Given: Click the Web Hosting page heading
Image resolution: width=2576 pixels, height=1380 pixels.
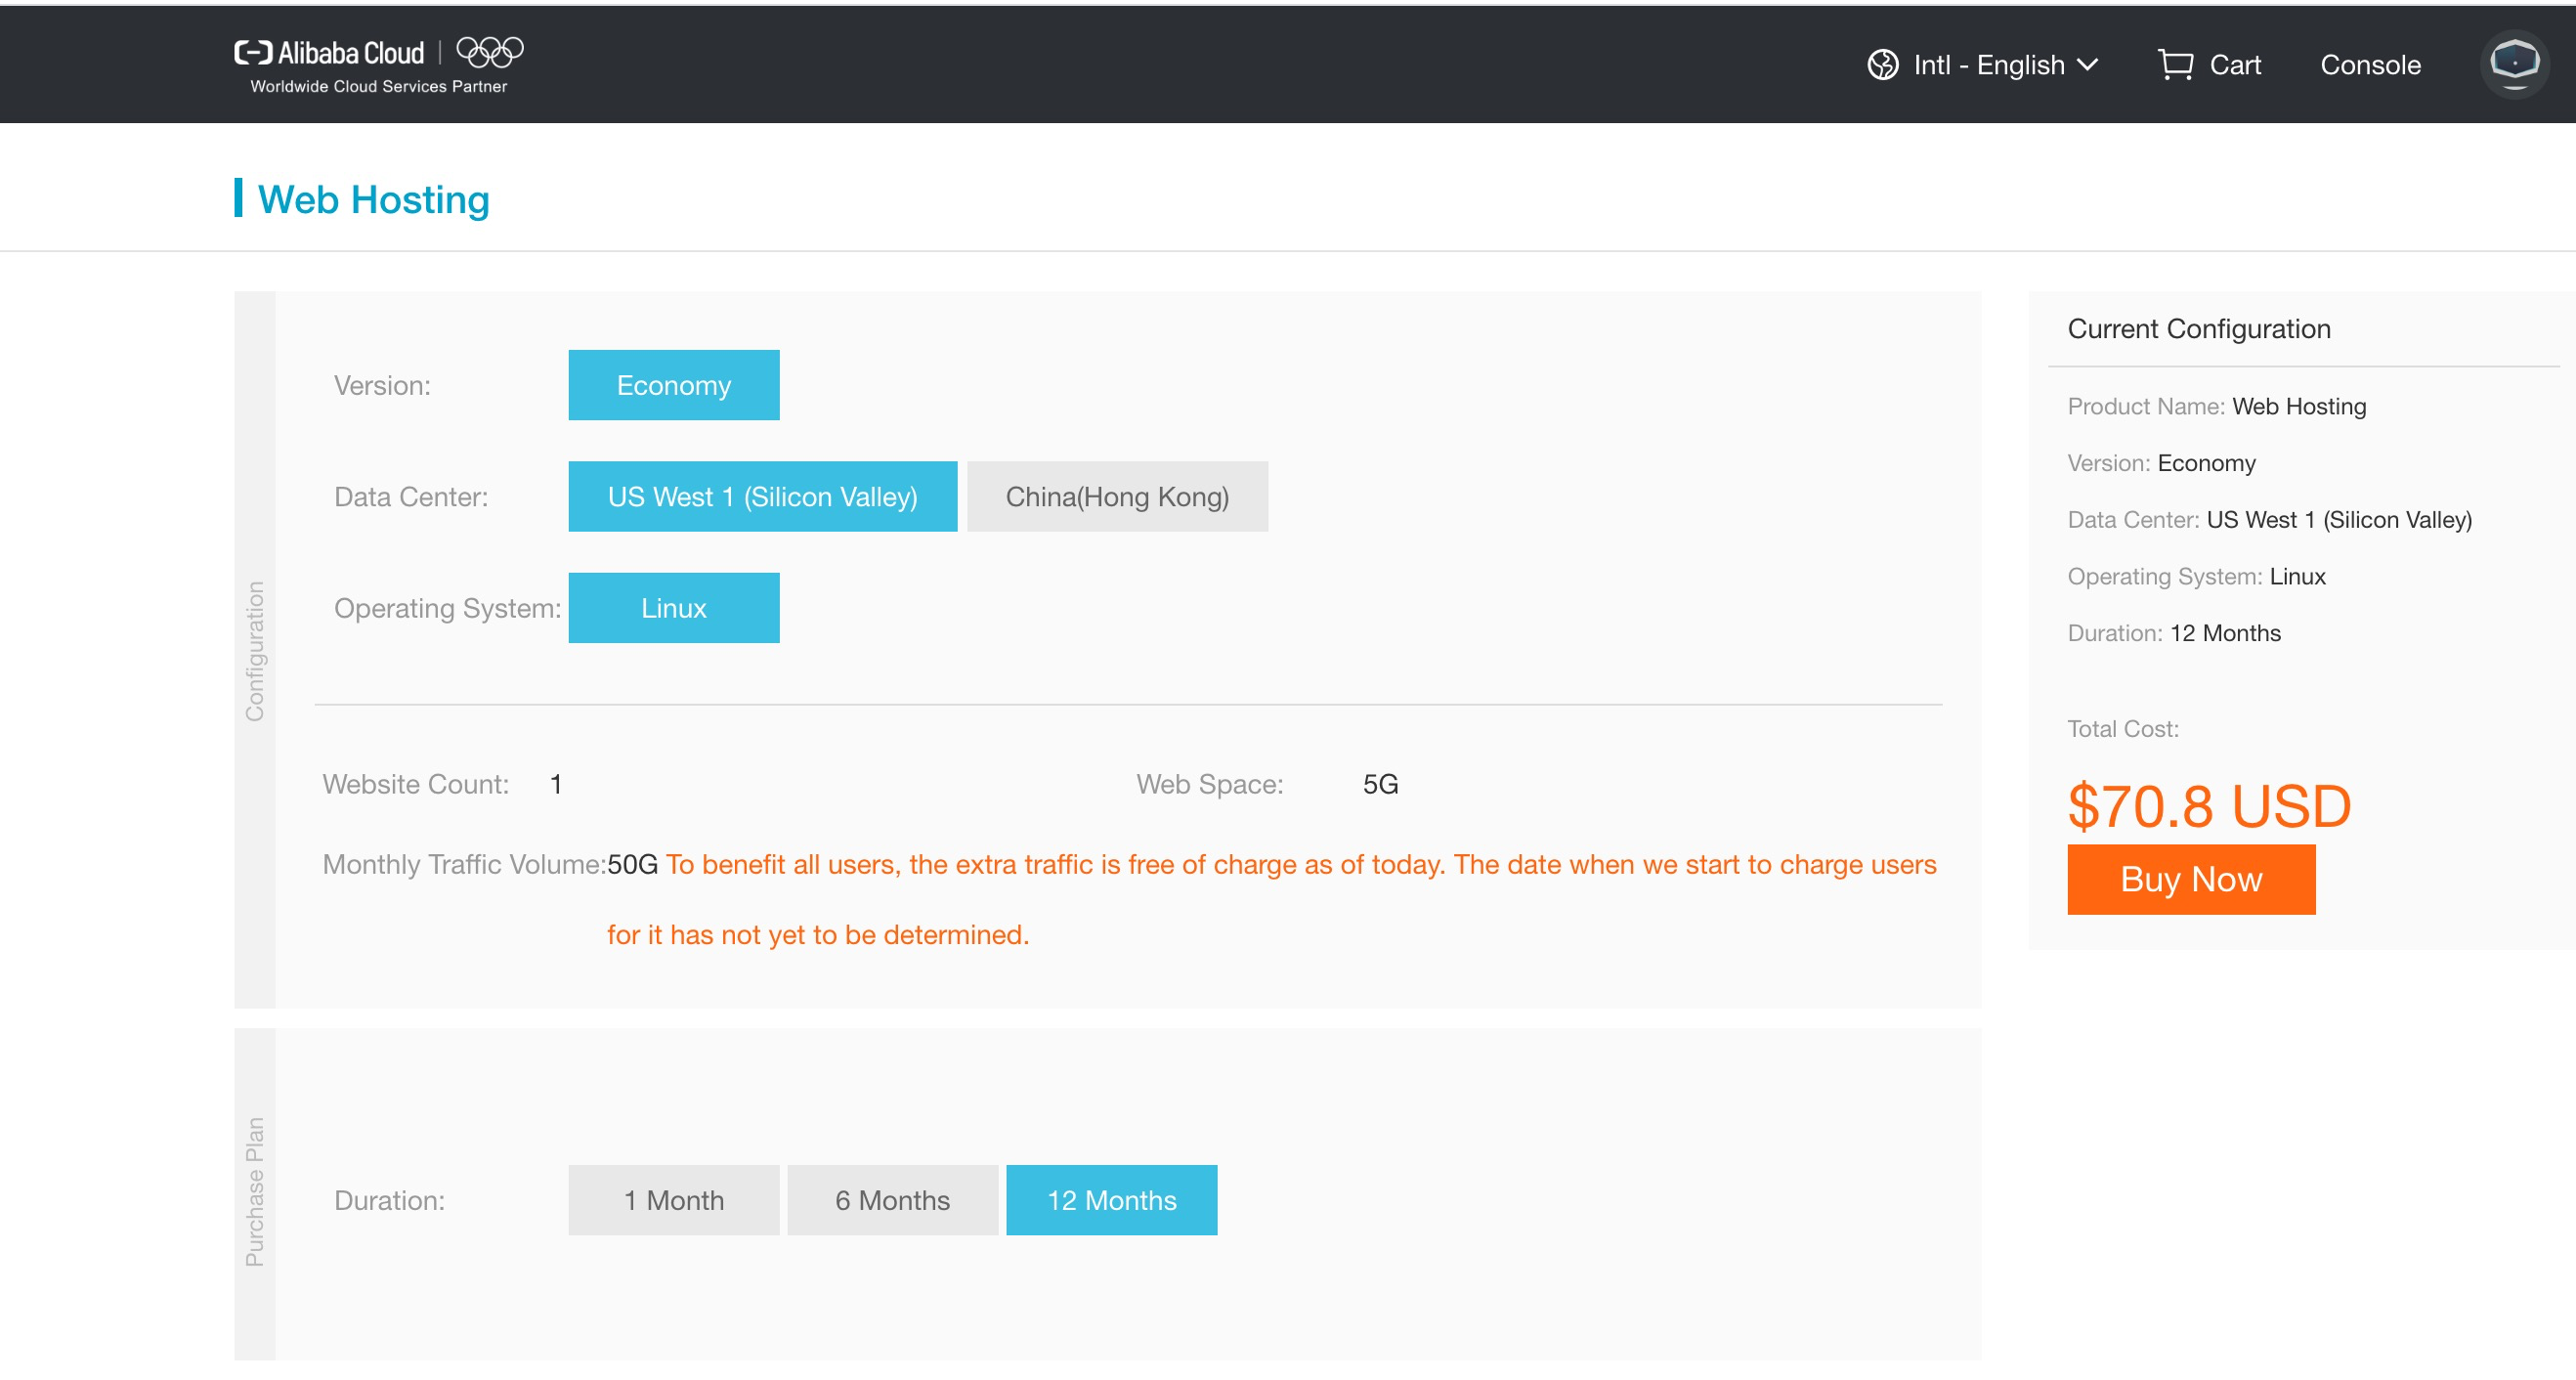Looking at the screenshot, I should (373, 199).
